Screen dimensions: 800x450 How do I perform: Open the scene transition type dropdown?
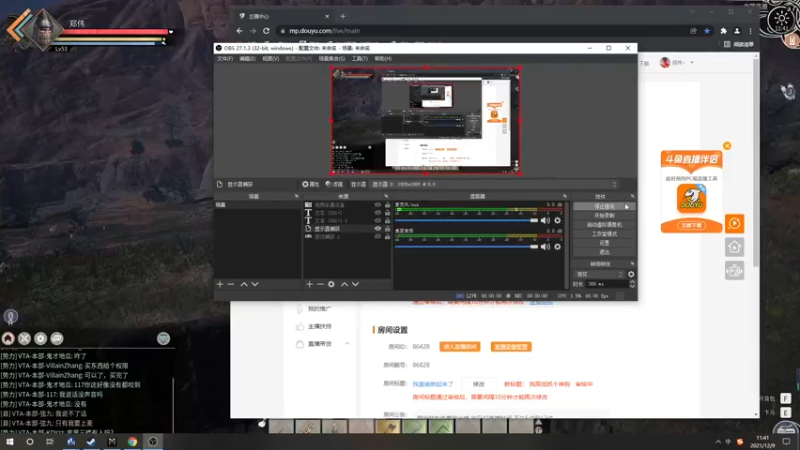599,274
